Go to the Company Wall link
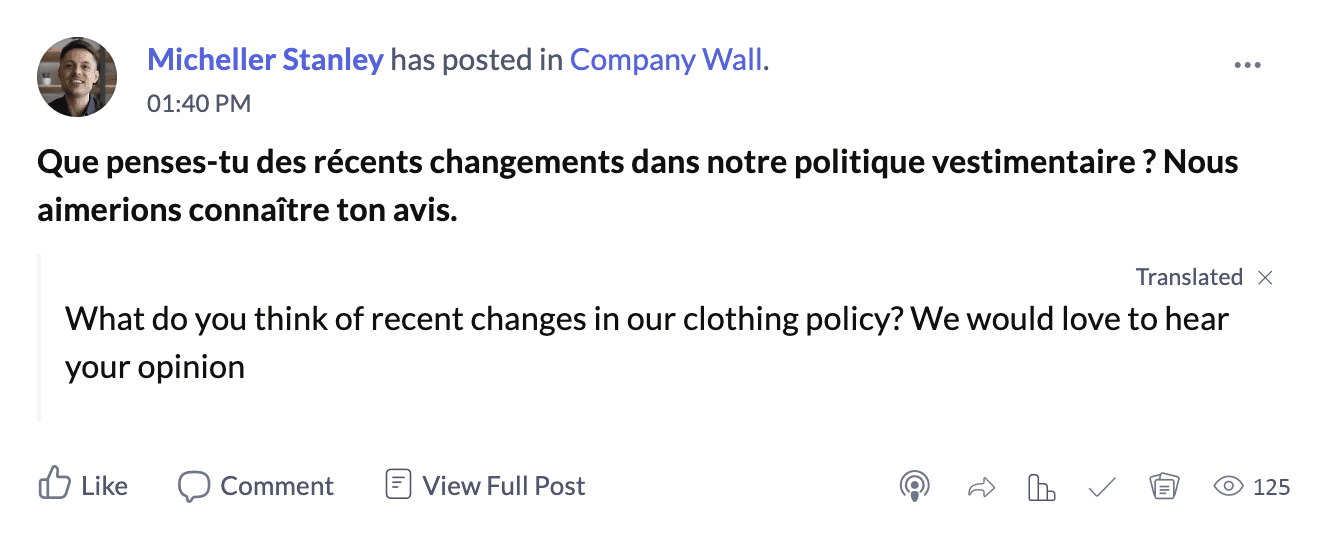The image size is (1320, 552). 666,60
